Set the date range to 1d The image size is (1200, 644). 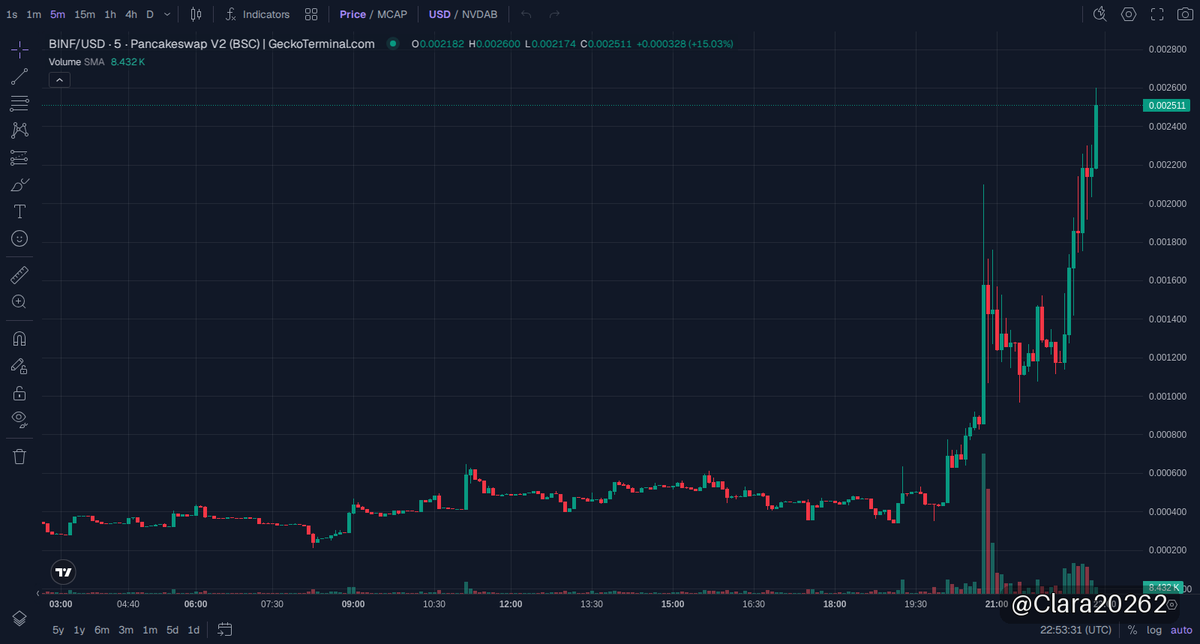coord(194,630)
